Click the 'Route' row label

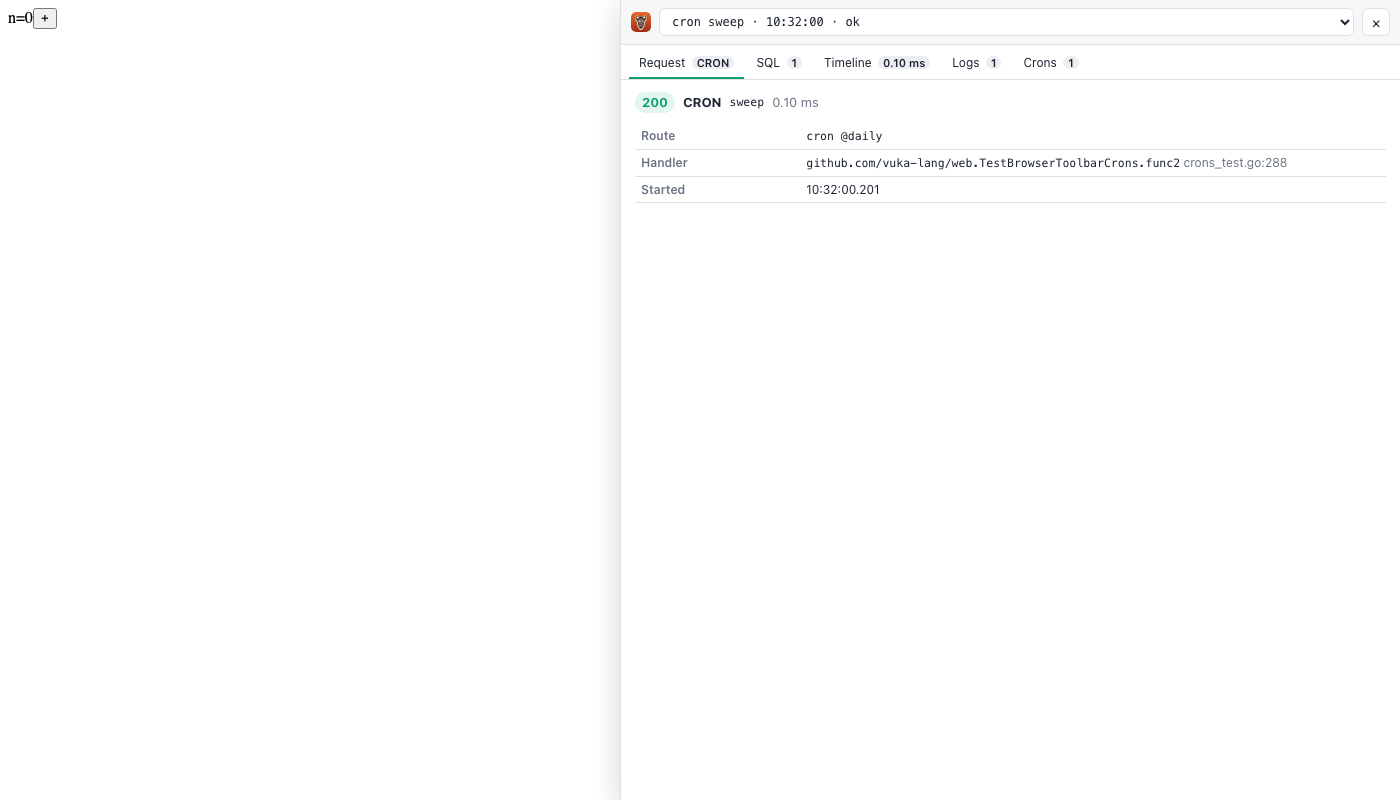(x=658, y=136)
